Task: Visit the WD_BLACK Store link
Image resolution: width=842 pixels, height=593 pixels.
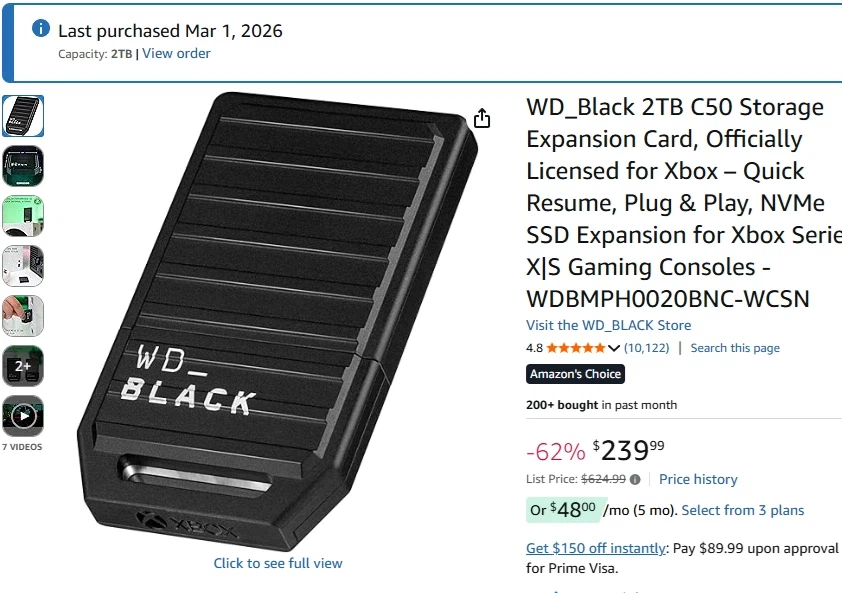Action: coord(608,325)
